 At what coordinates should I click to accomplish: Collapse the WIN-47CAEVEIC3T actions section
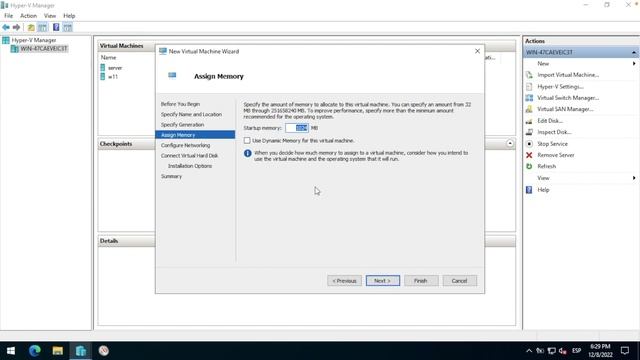coord(633,52)
